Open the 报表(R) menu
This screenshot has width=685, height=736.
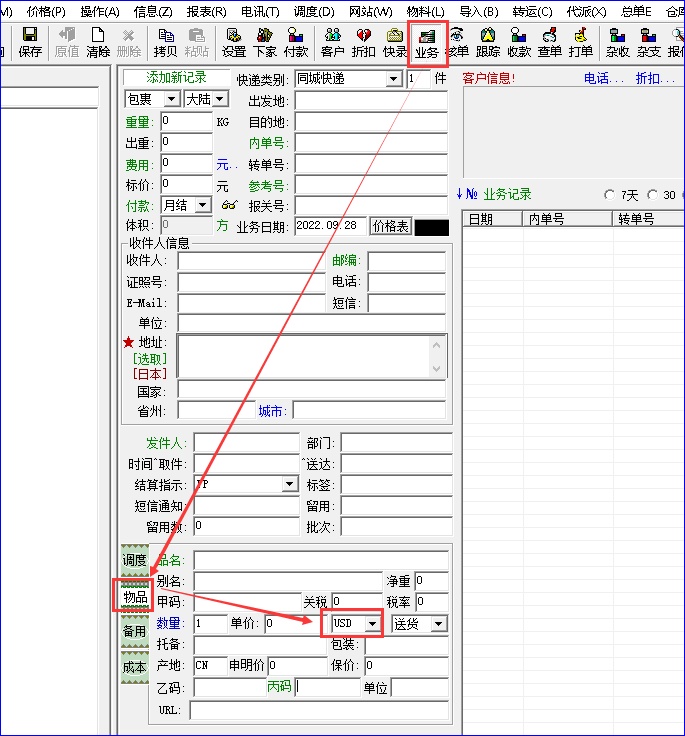[207, 11]
